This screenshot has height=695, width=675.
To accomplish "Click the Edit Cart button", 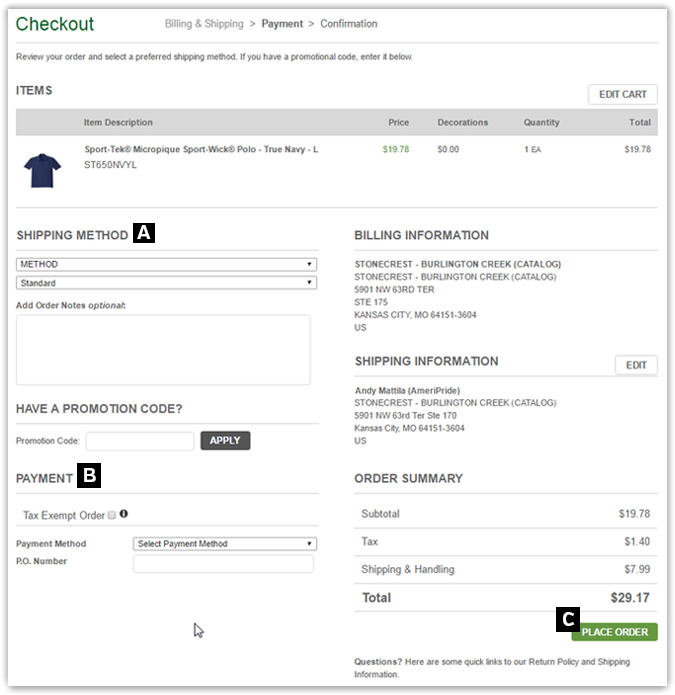I will click(622, 94).
